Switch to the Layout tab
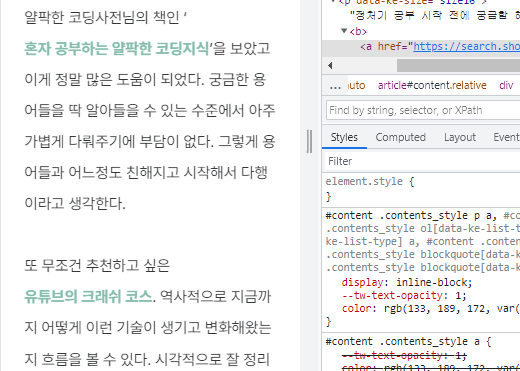The width and height of the screenshot is (520, 371). pyautogui.click(x=460, y=137)
